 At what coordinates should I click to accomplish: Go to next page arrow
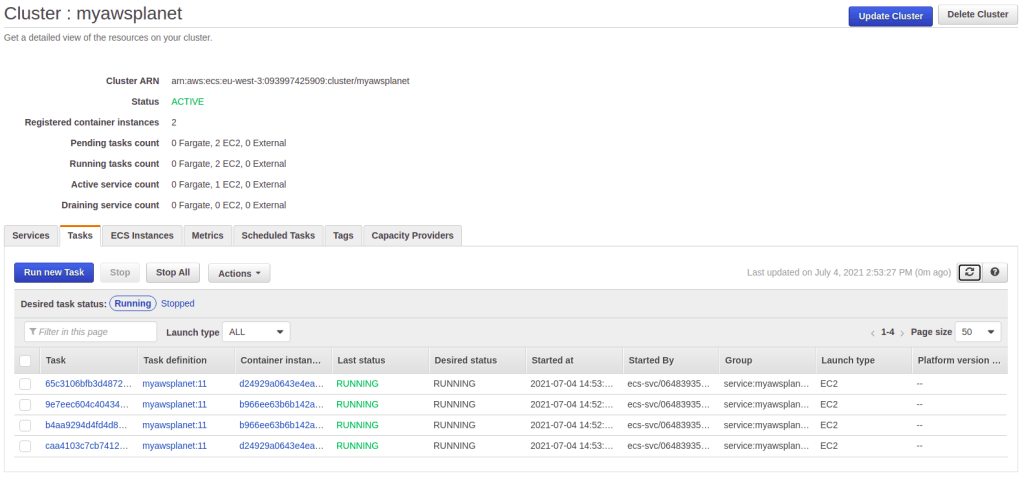902,332
